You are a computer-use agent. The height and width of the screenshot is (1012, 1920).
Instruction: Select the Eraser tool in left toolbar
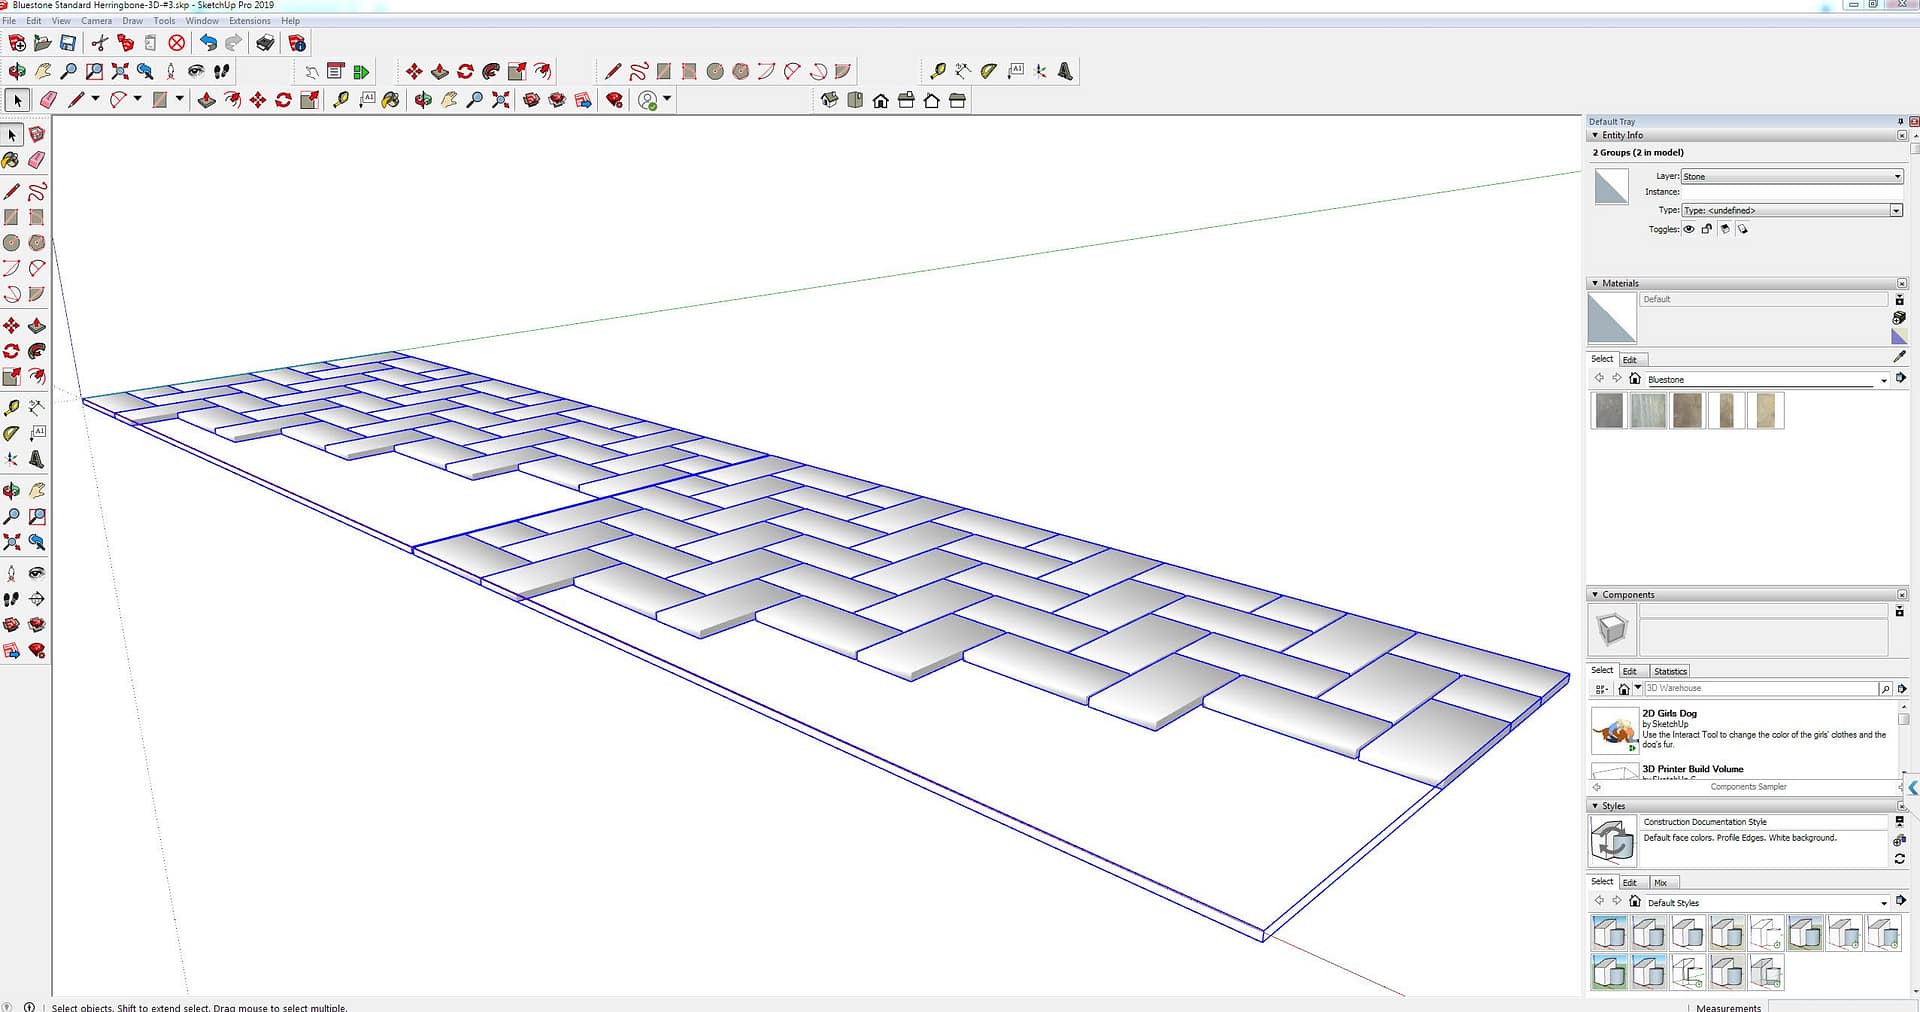37,160
